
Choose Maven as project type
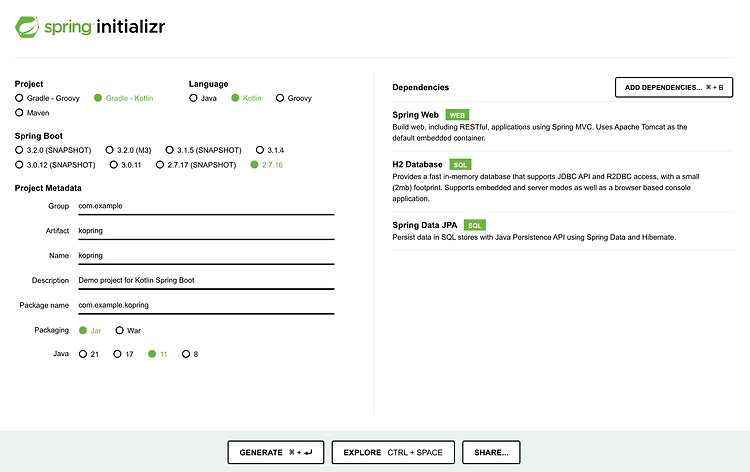point(32,113)
